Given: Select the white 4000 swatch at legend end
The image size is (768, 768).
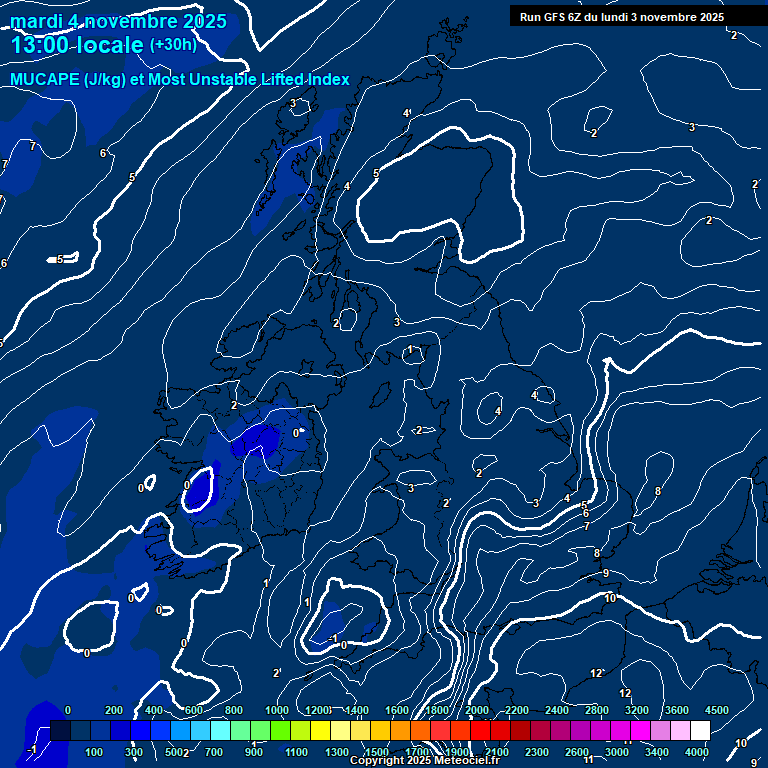Looking at the screenshot, I should point(700,730).
